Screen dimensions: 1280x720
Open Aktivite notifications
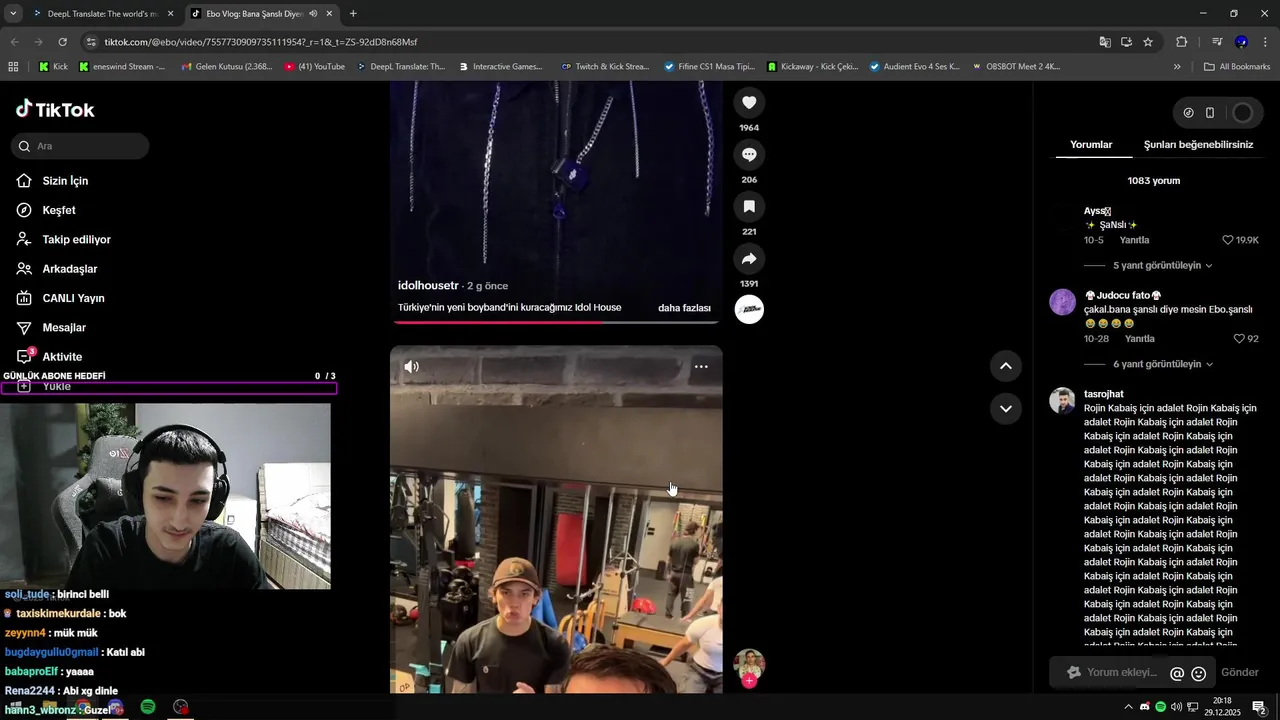point(62,357)
